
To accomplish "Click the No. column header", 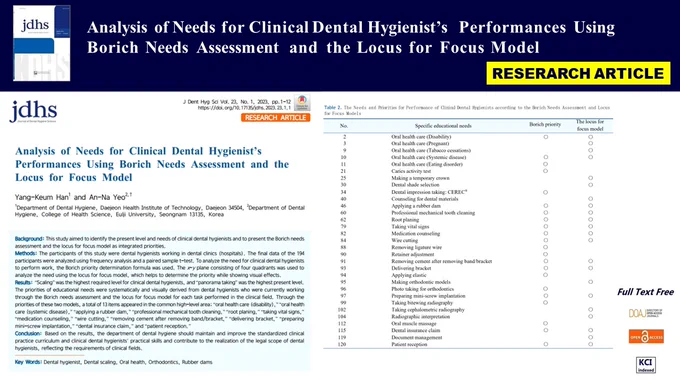I will tap(344, 126).
